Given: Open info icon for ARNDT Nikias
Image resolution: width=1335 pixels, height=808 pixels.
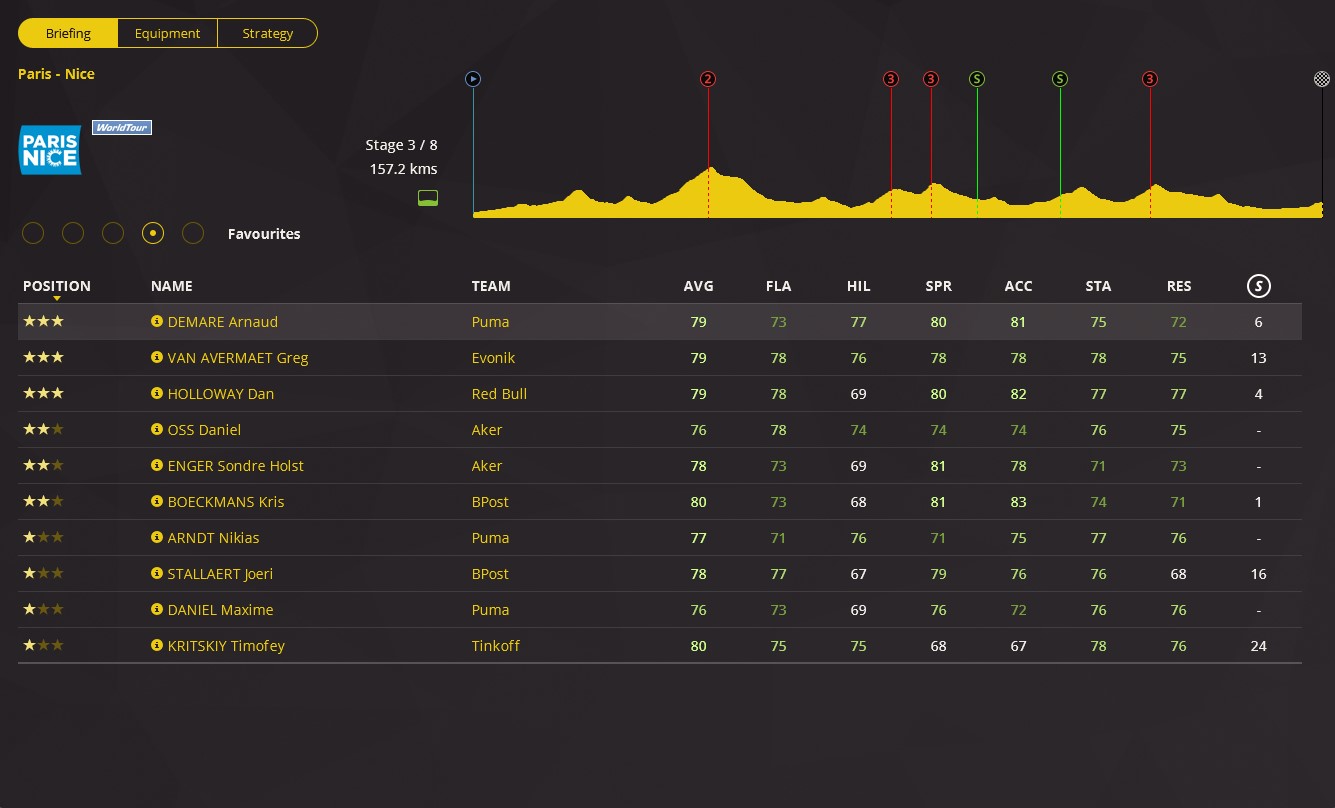Looking at the screenshot, I should (156, 538).
